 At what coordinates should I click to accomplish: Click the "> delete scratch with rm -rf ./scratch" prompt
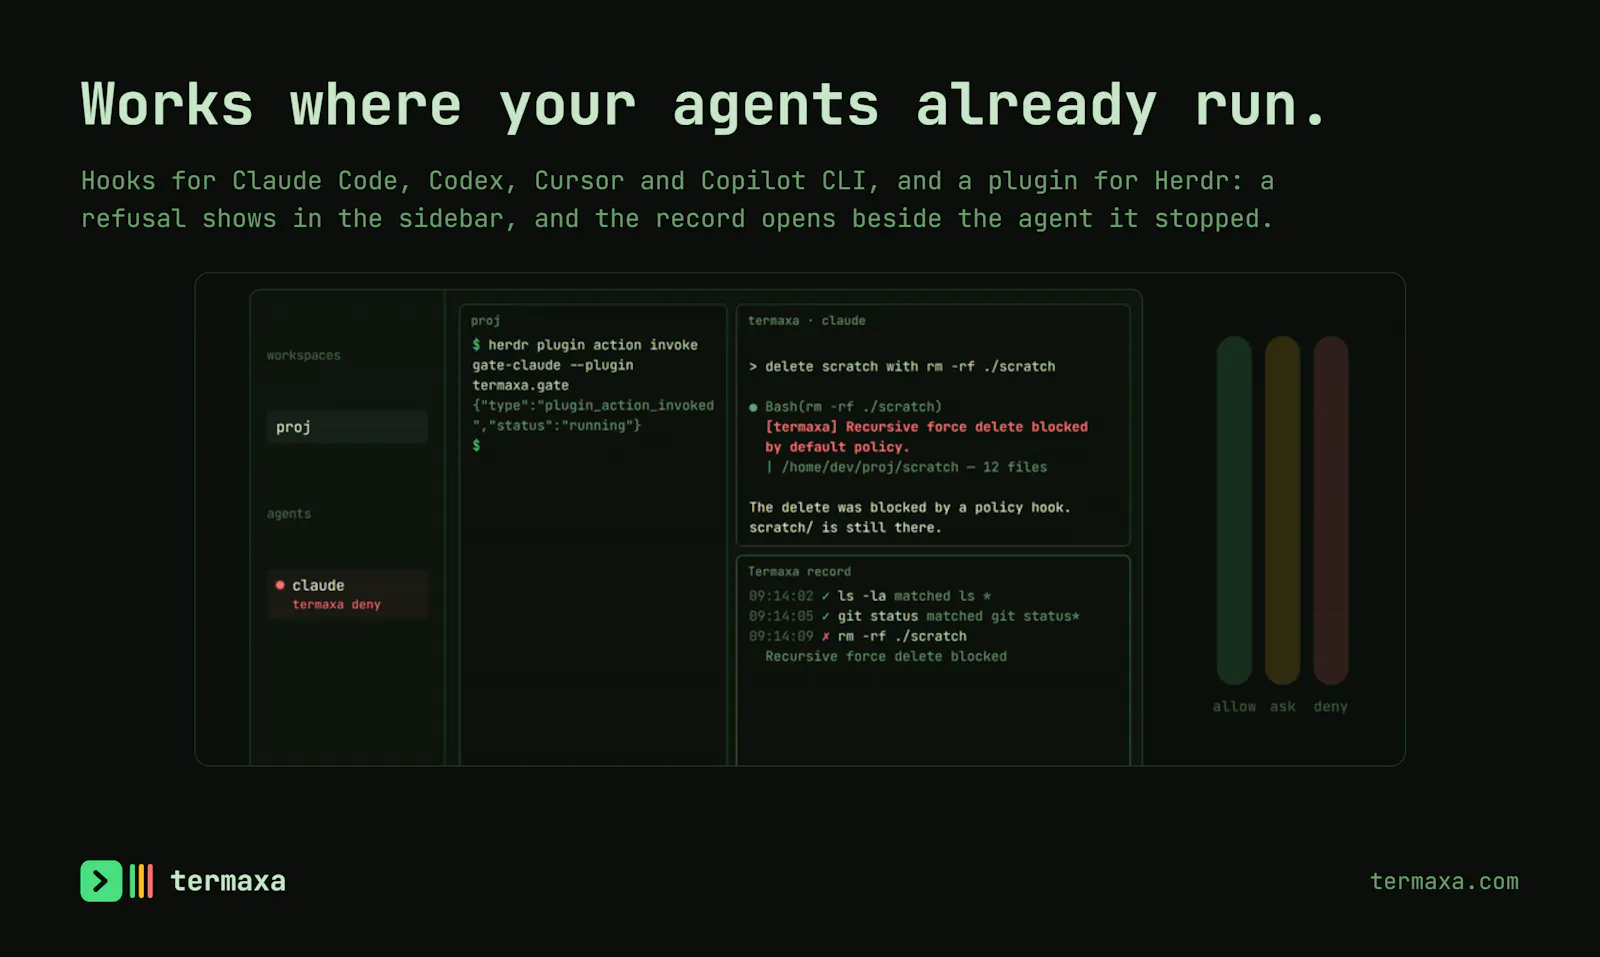[902, 366]
